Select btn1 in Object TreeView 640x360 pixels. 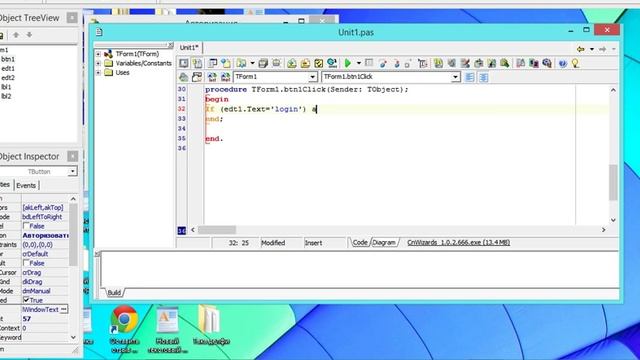tap(8, 59)
